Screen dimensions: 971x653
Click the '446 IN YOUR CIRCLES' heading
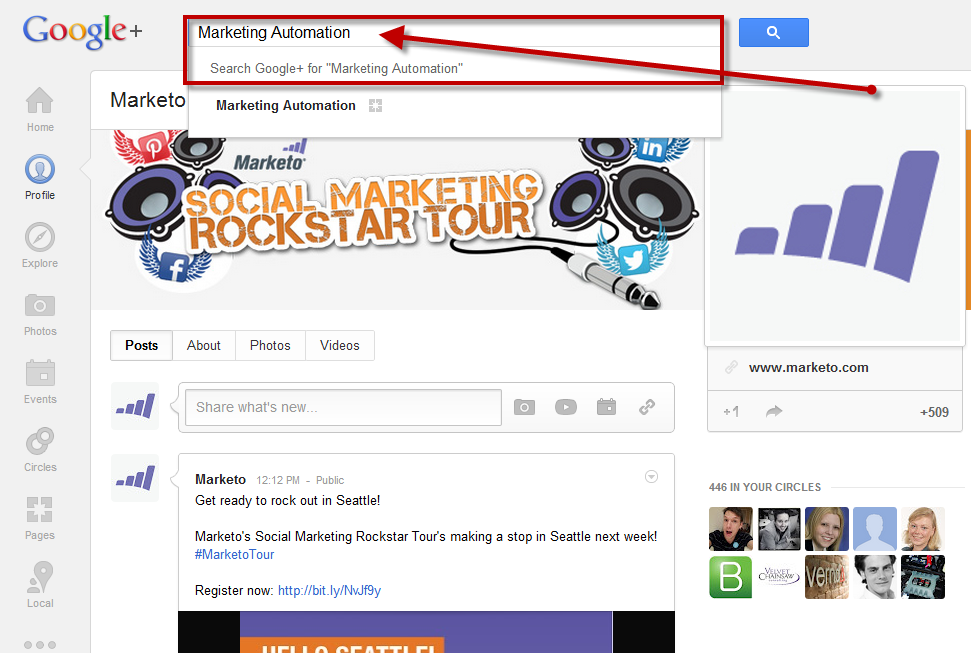tap(765, 487)
